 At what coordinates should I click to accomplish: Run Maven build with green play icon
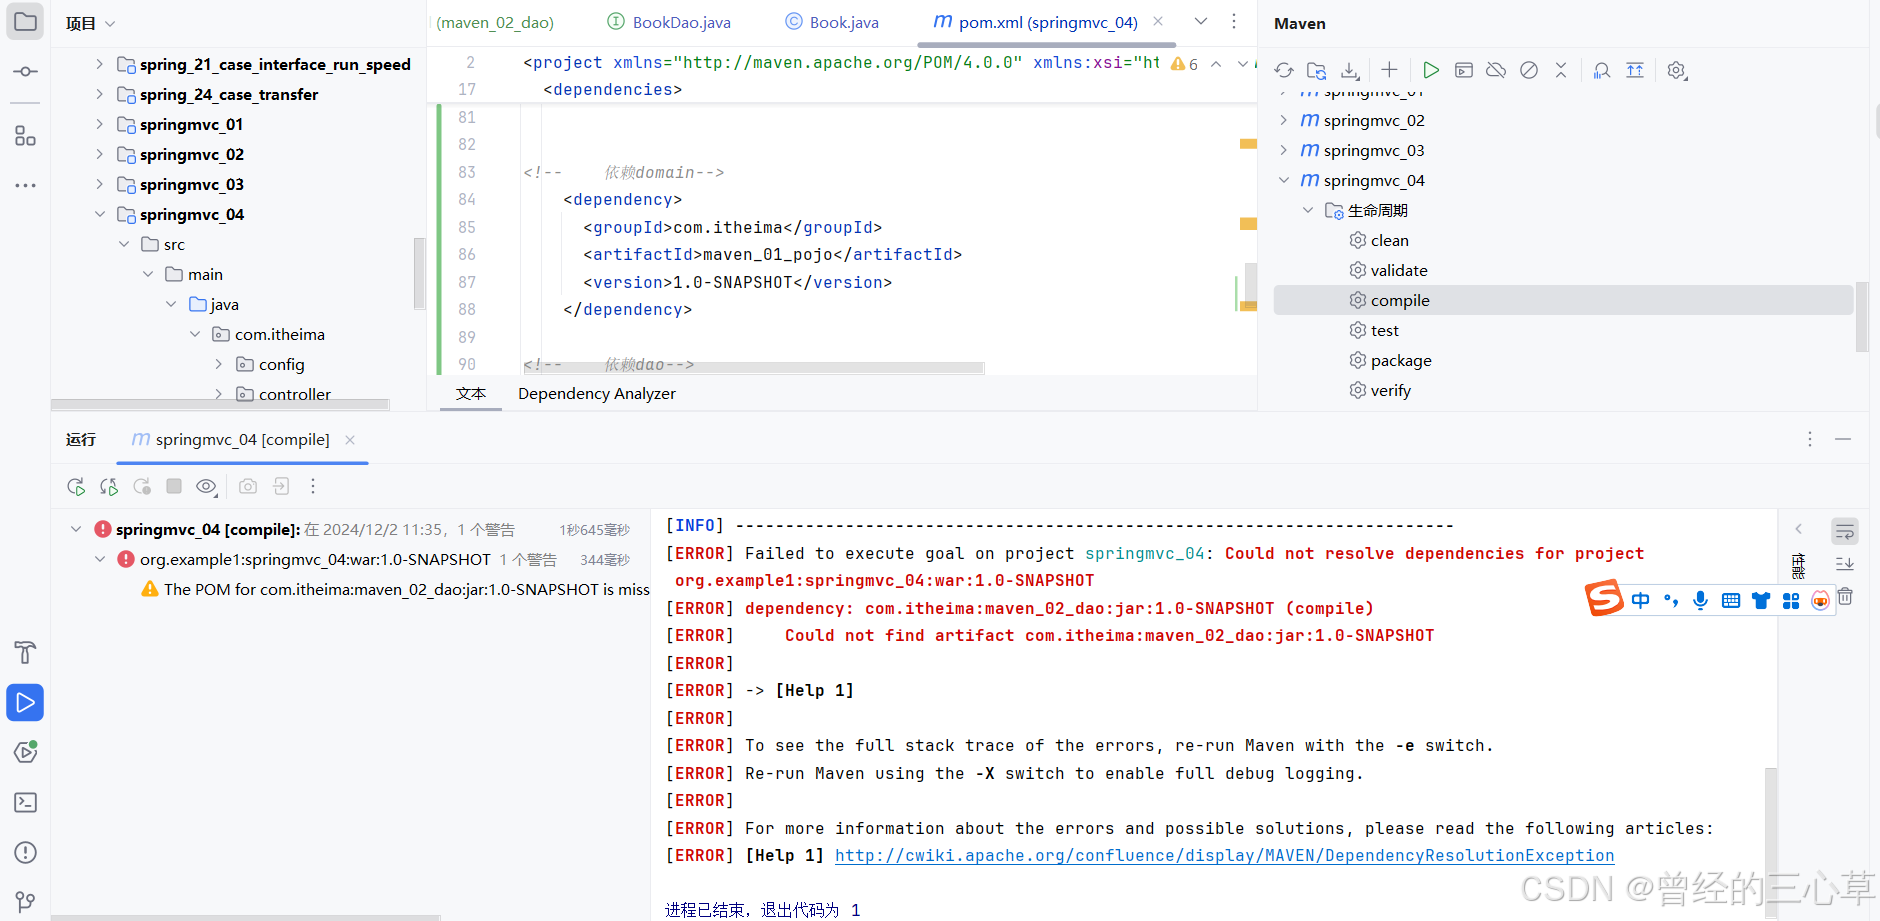[1431, 70]
